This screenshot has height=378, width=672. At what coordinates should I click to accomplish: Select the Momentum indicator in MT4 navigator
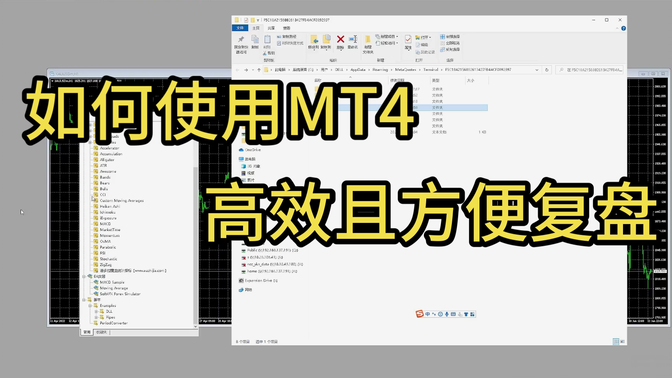[106, 236]
